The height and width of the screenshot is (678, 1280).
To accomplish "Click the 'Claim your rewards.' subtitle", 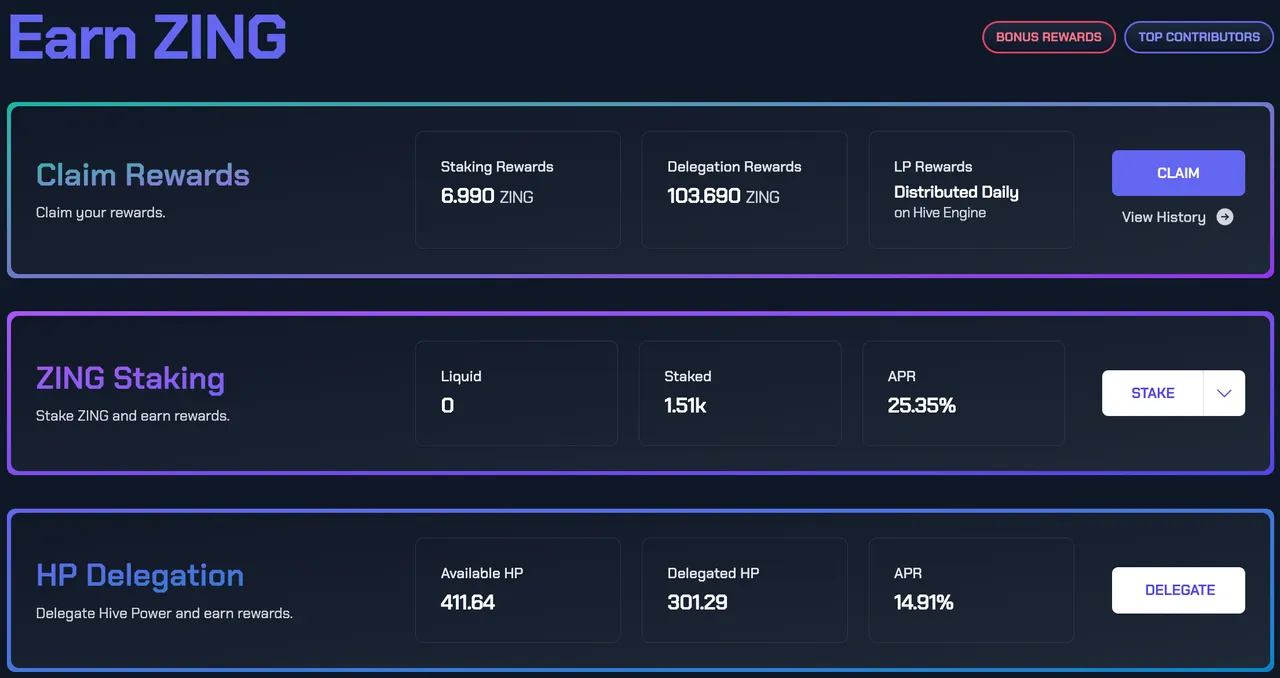I will click(100, 213).
